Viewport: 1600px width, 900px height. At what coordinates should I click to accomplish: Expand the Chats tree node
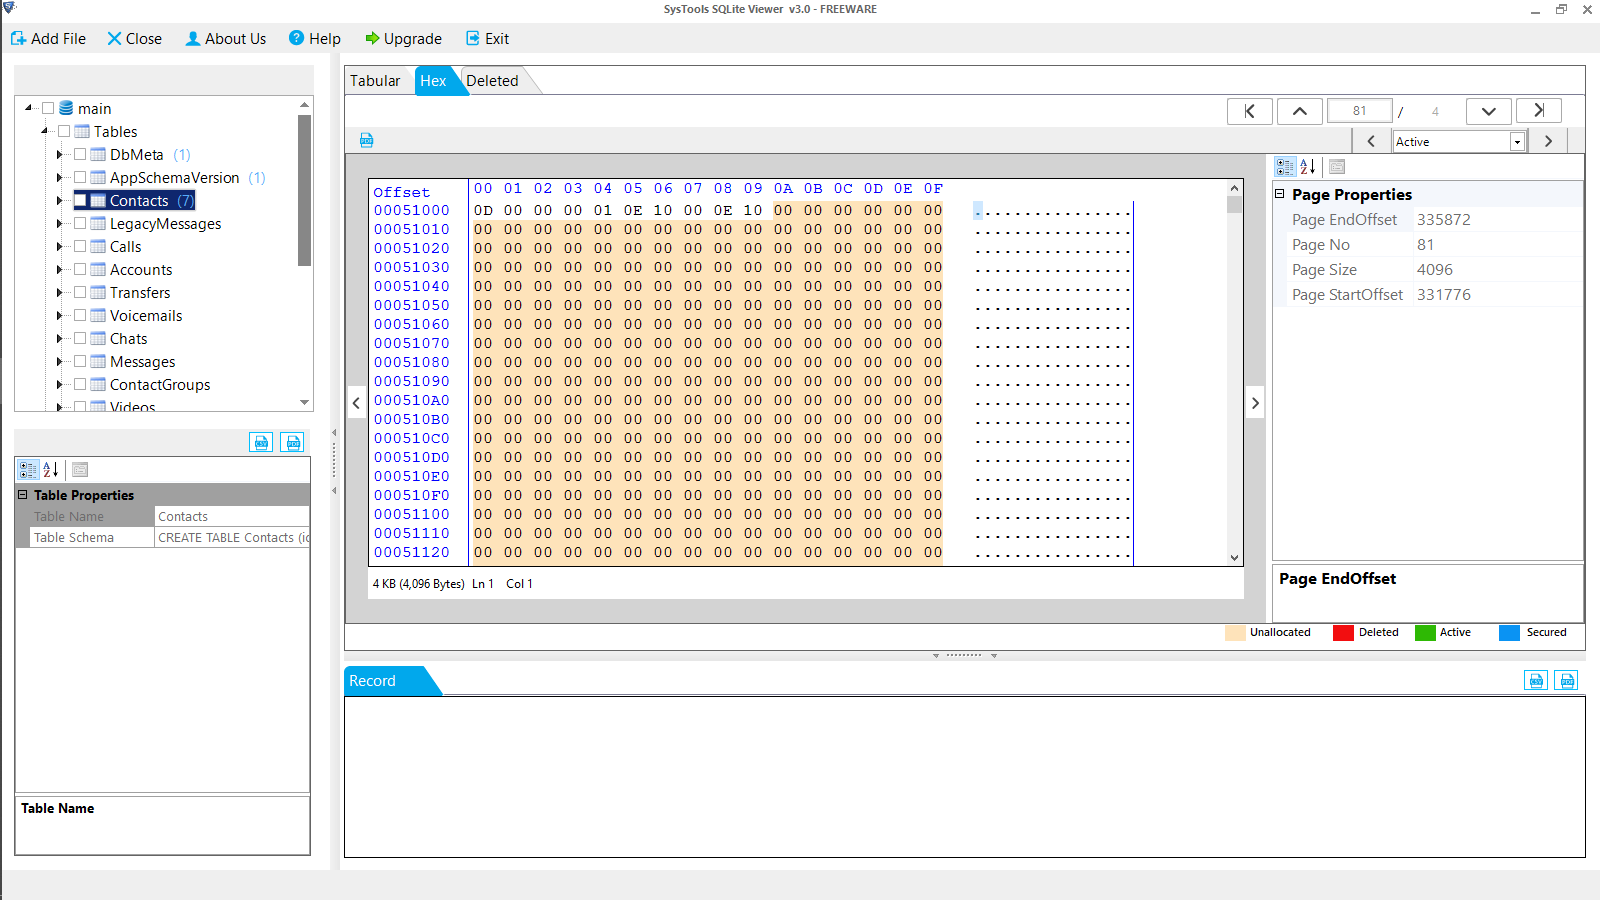click(60, 338)
